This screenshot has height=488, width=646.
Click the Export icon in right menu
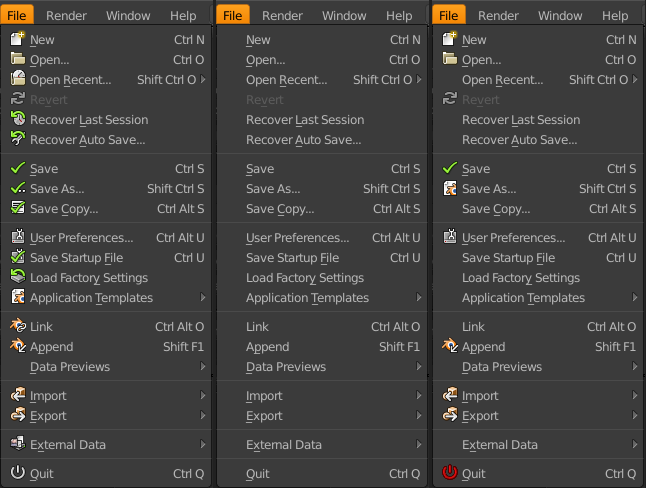tap(449, 415)
